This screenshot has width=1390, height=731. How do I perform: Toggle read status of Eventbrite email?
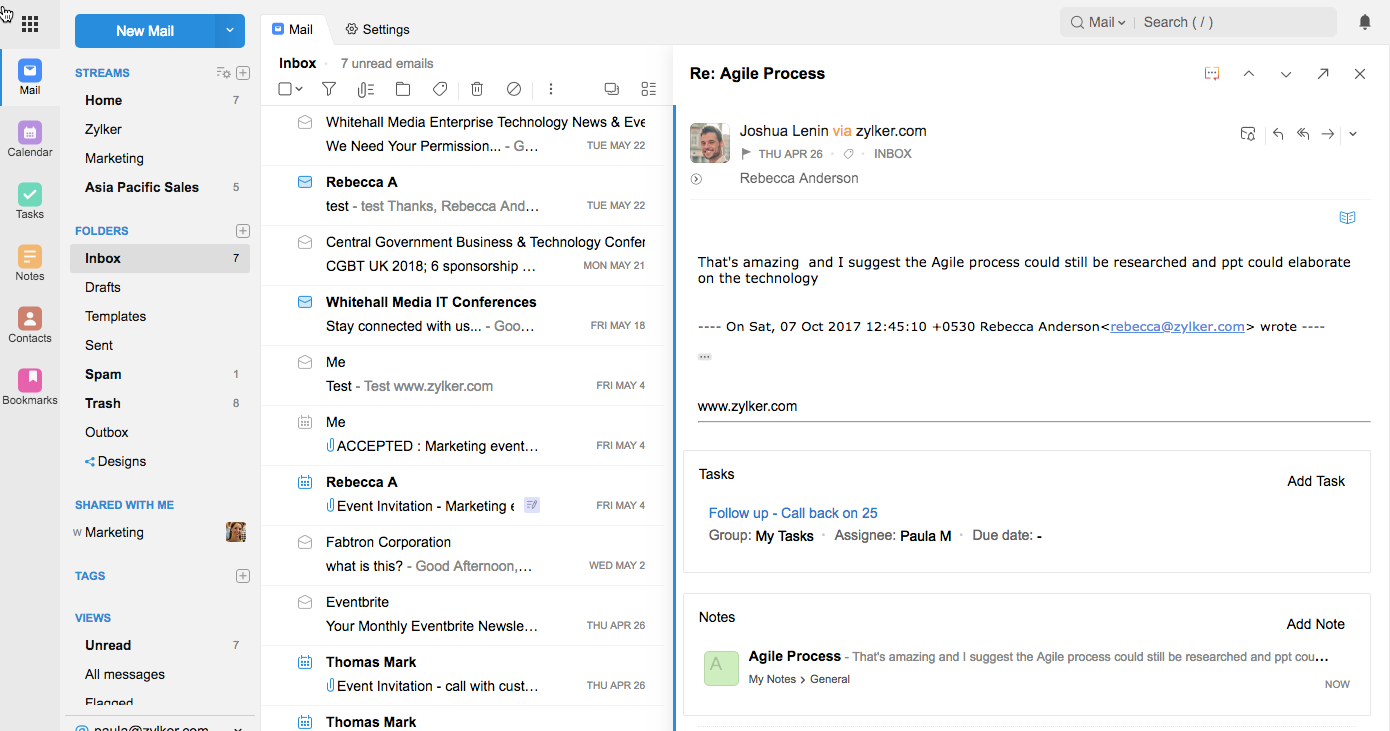tap(305, 602)
